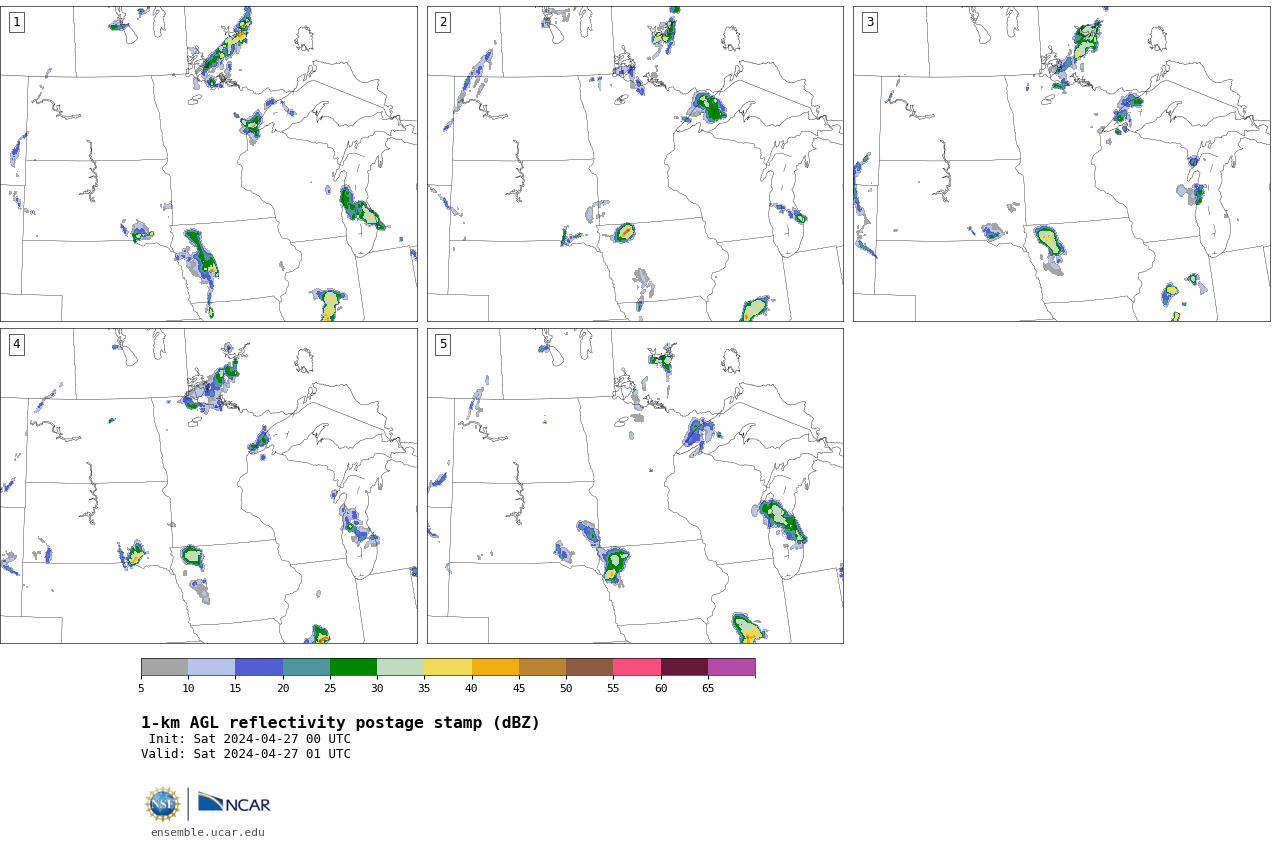This screenshot has width=1280, height=844.
Task: Click the pale green 30-35 dBZ swatch
Action: click(x=401, y=667)
